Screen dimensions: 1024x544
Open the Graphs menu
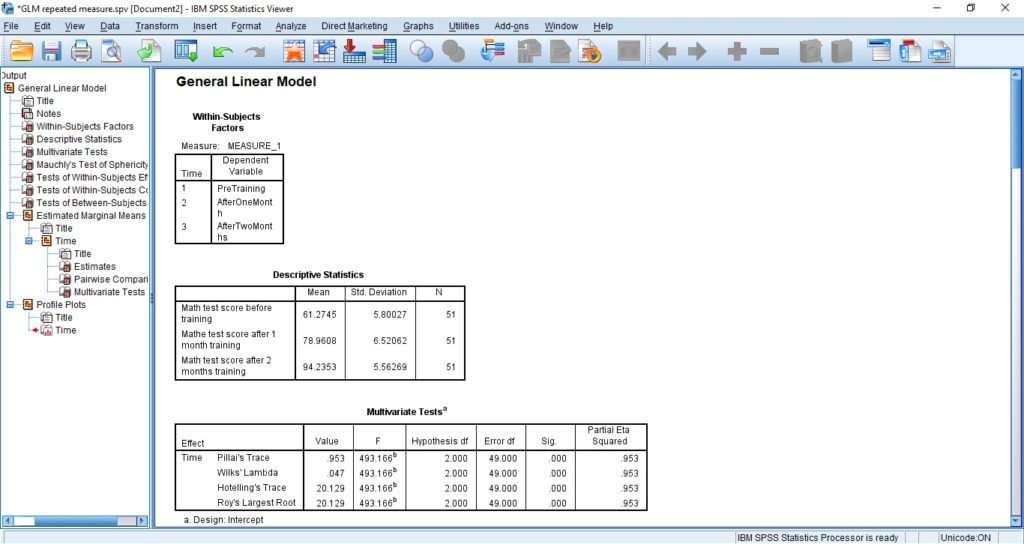418,26
